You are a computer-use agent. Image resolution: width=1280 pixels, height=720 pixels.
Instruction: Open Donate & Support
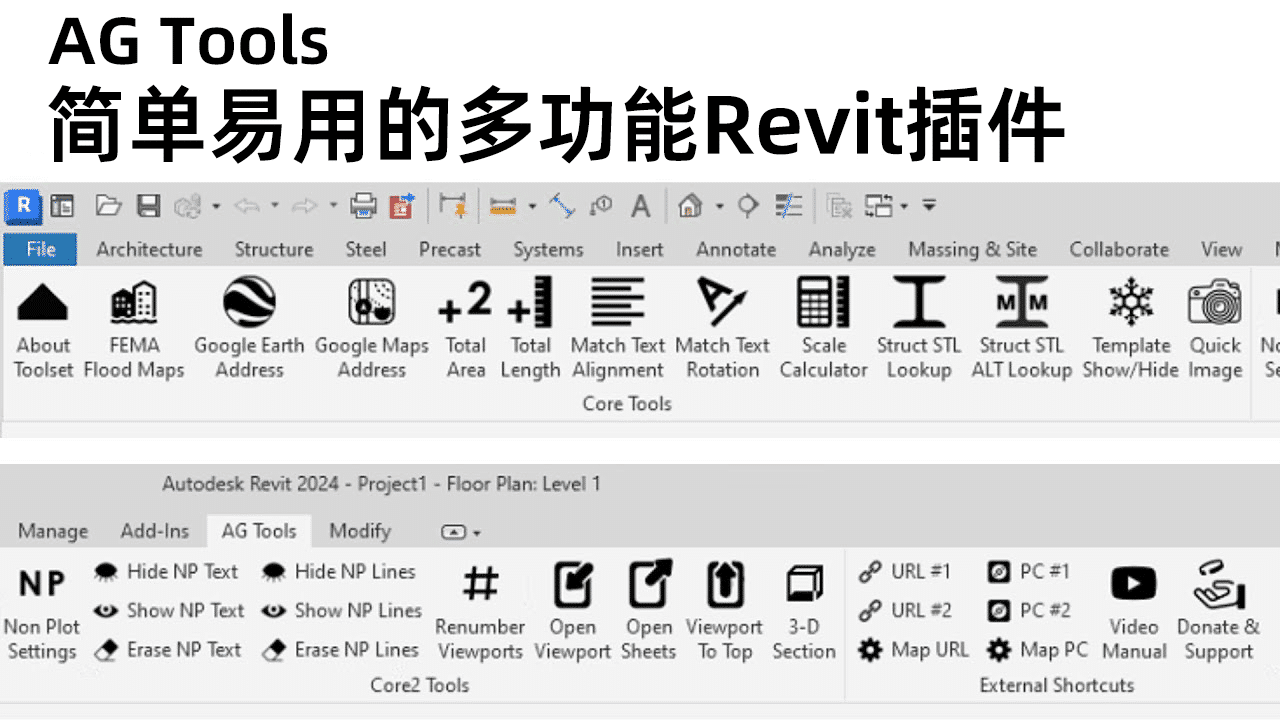[x=1218, y=613]
